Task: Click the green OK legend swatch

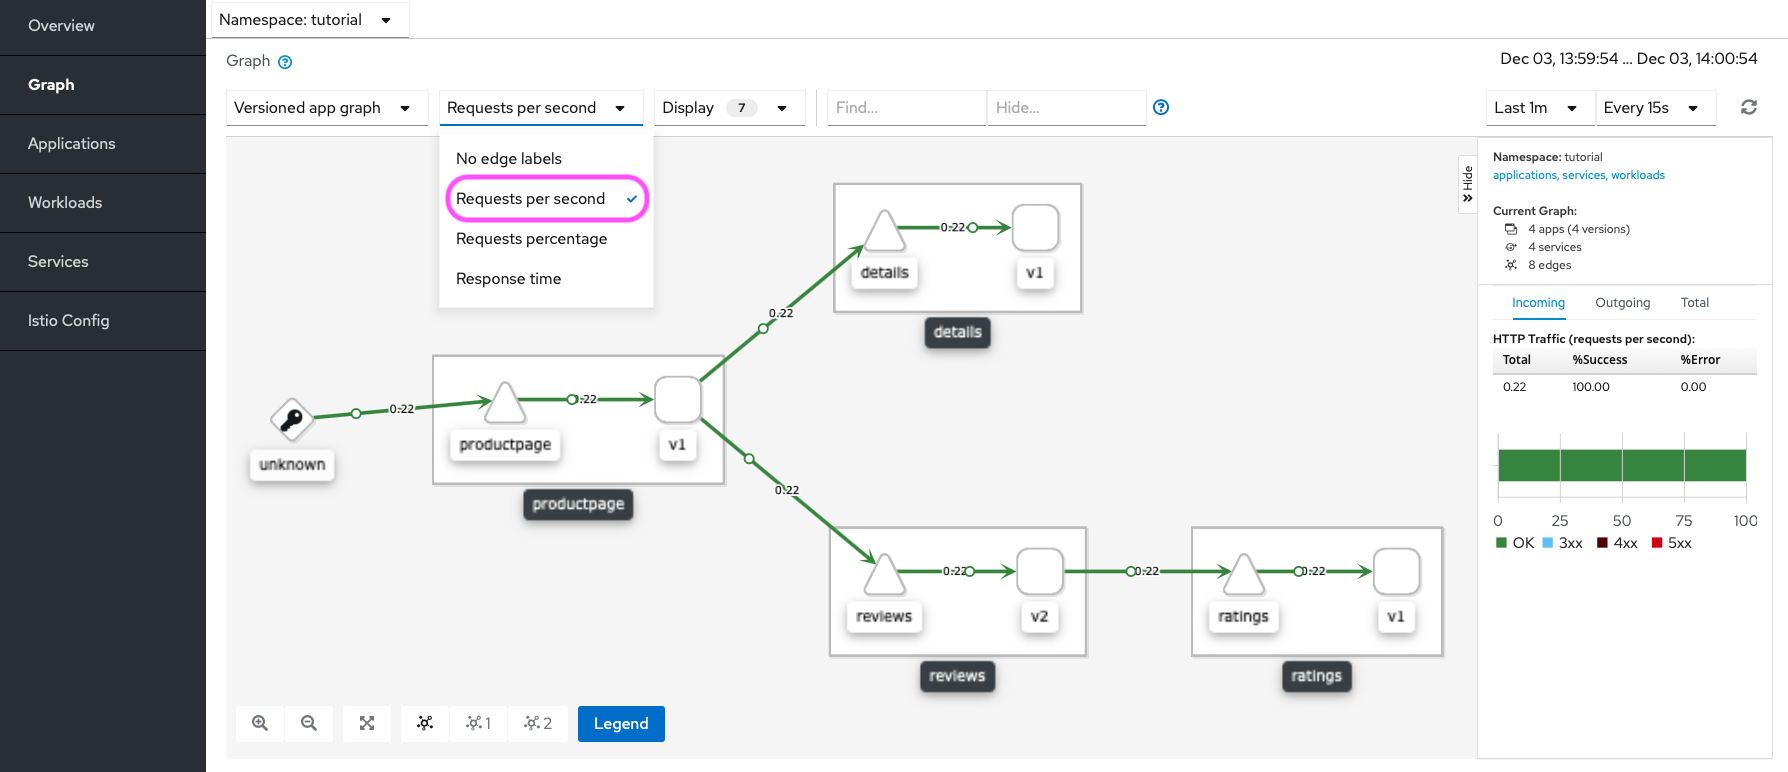Action: tap(1501, 543)
